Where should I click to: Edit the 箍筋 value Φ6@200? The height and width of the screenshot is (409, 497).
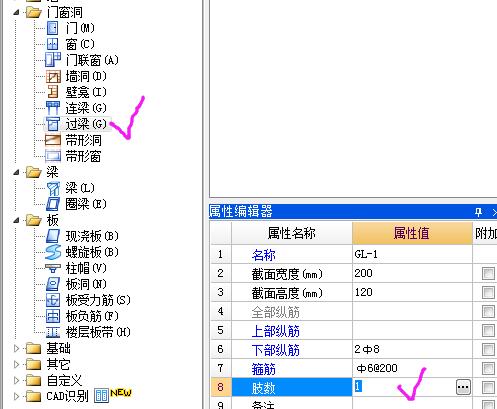coord(412,369)
